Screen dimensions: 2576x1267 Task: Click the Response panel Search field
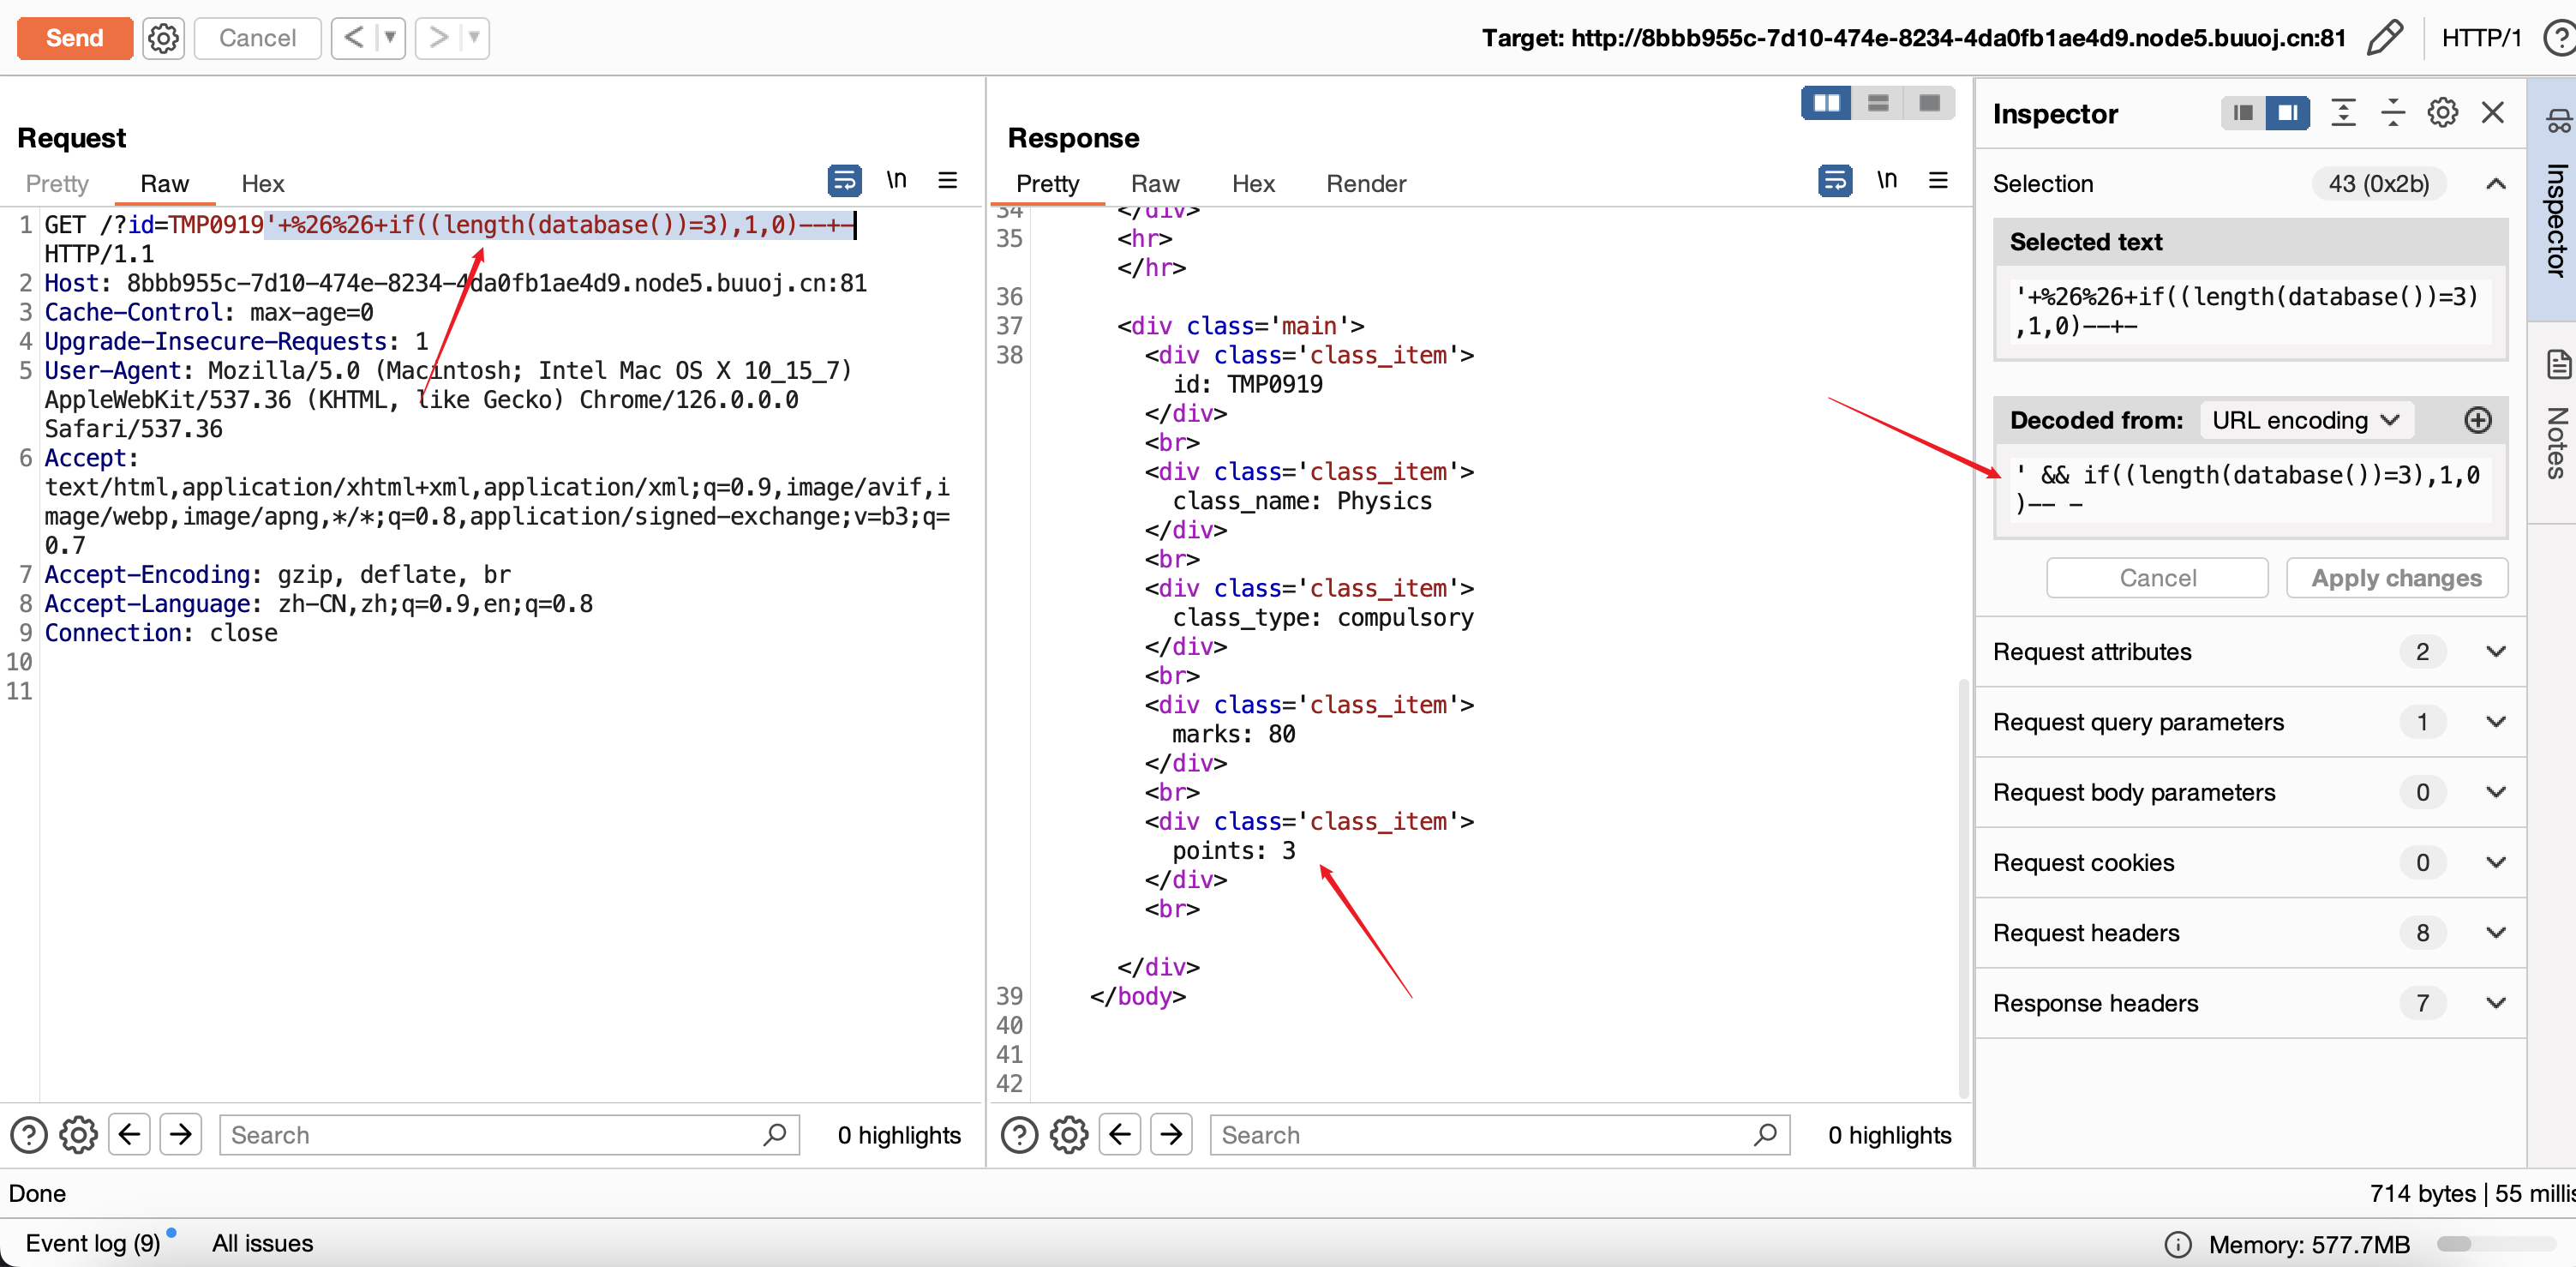tap(1500, 1135)
